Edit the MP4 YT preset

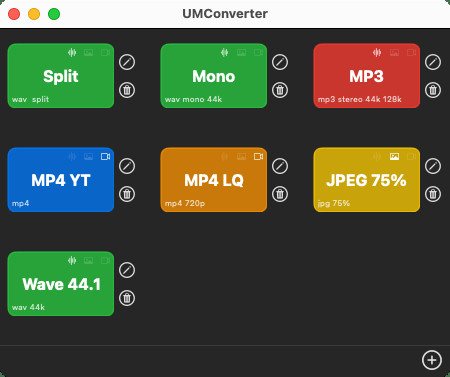click(x=127, y=166)
